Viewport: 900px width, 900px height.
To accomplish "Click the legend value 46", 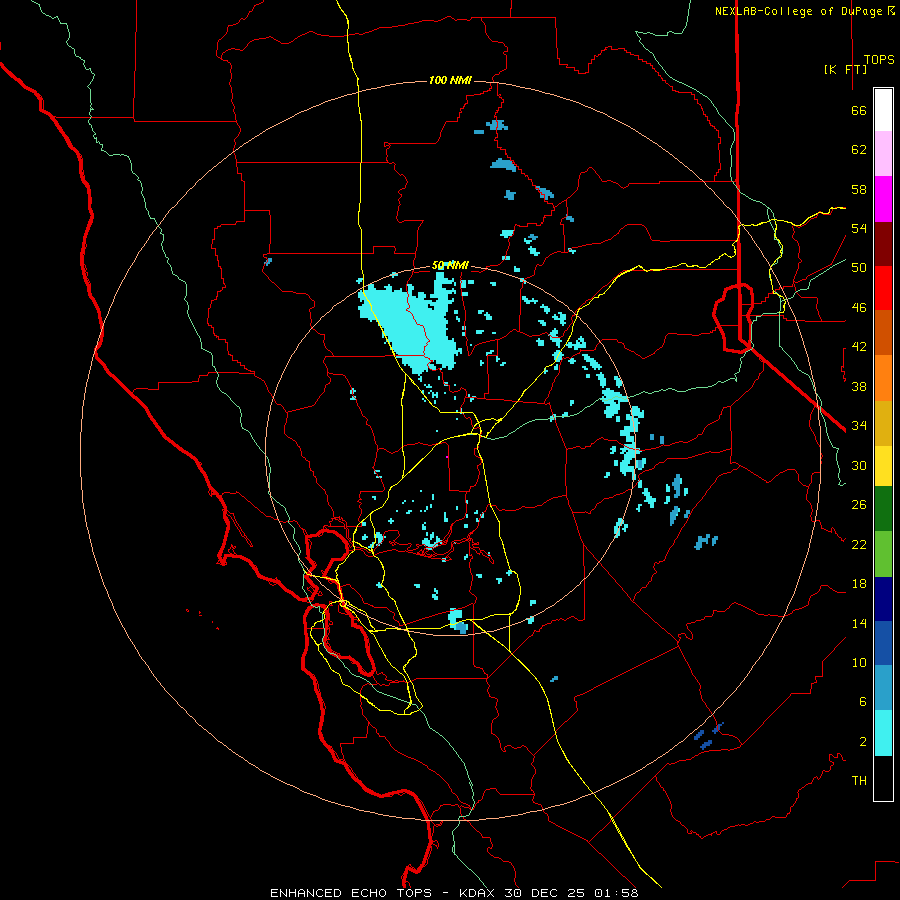I will click(859, 308).
